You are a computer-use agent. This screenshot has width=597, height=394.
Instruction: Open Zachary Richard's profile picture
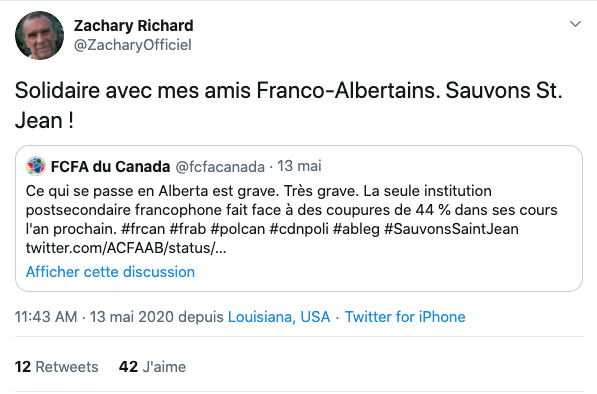(x=39, y=35)
